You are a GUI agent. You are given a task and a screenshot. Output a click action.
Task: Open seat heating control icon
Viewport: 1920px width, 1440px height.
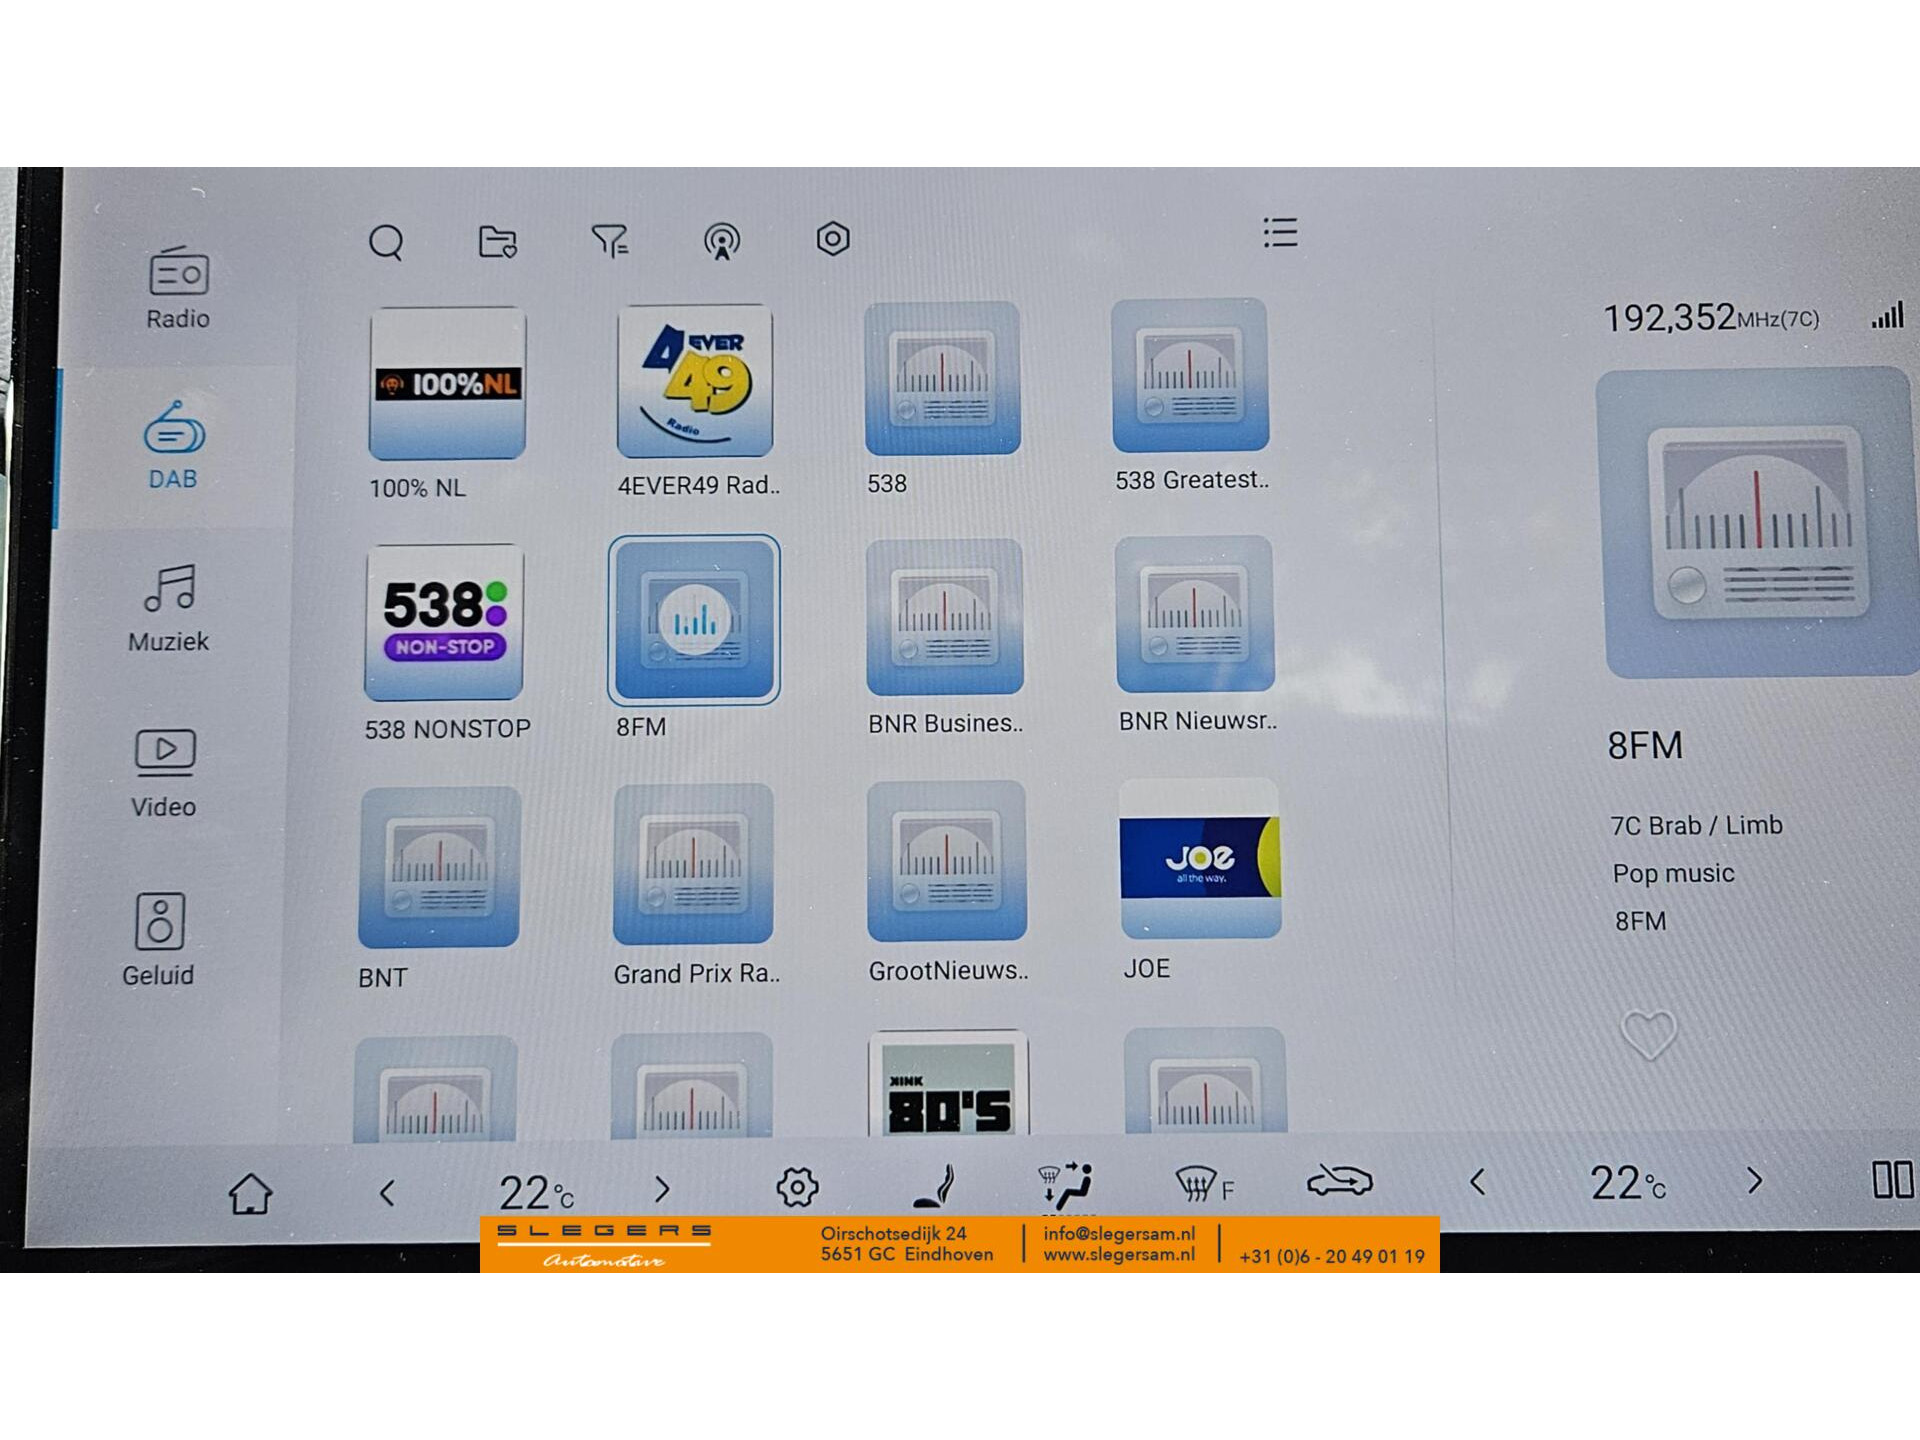tap(936, 1186)
